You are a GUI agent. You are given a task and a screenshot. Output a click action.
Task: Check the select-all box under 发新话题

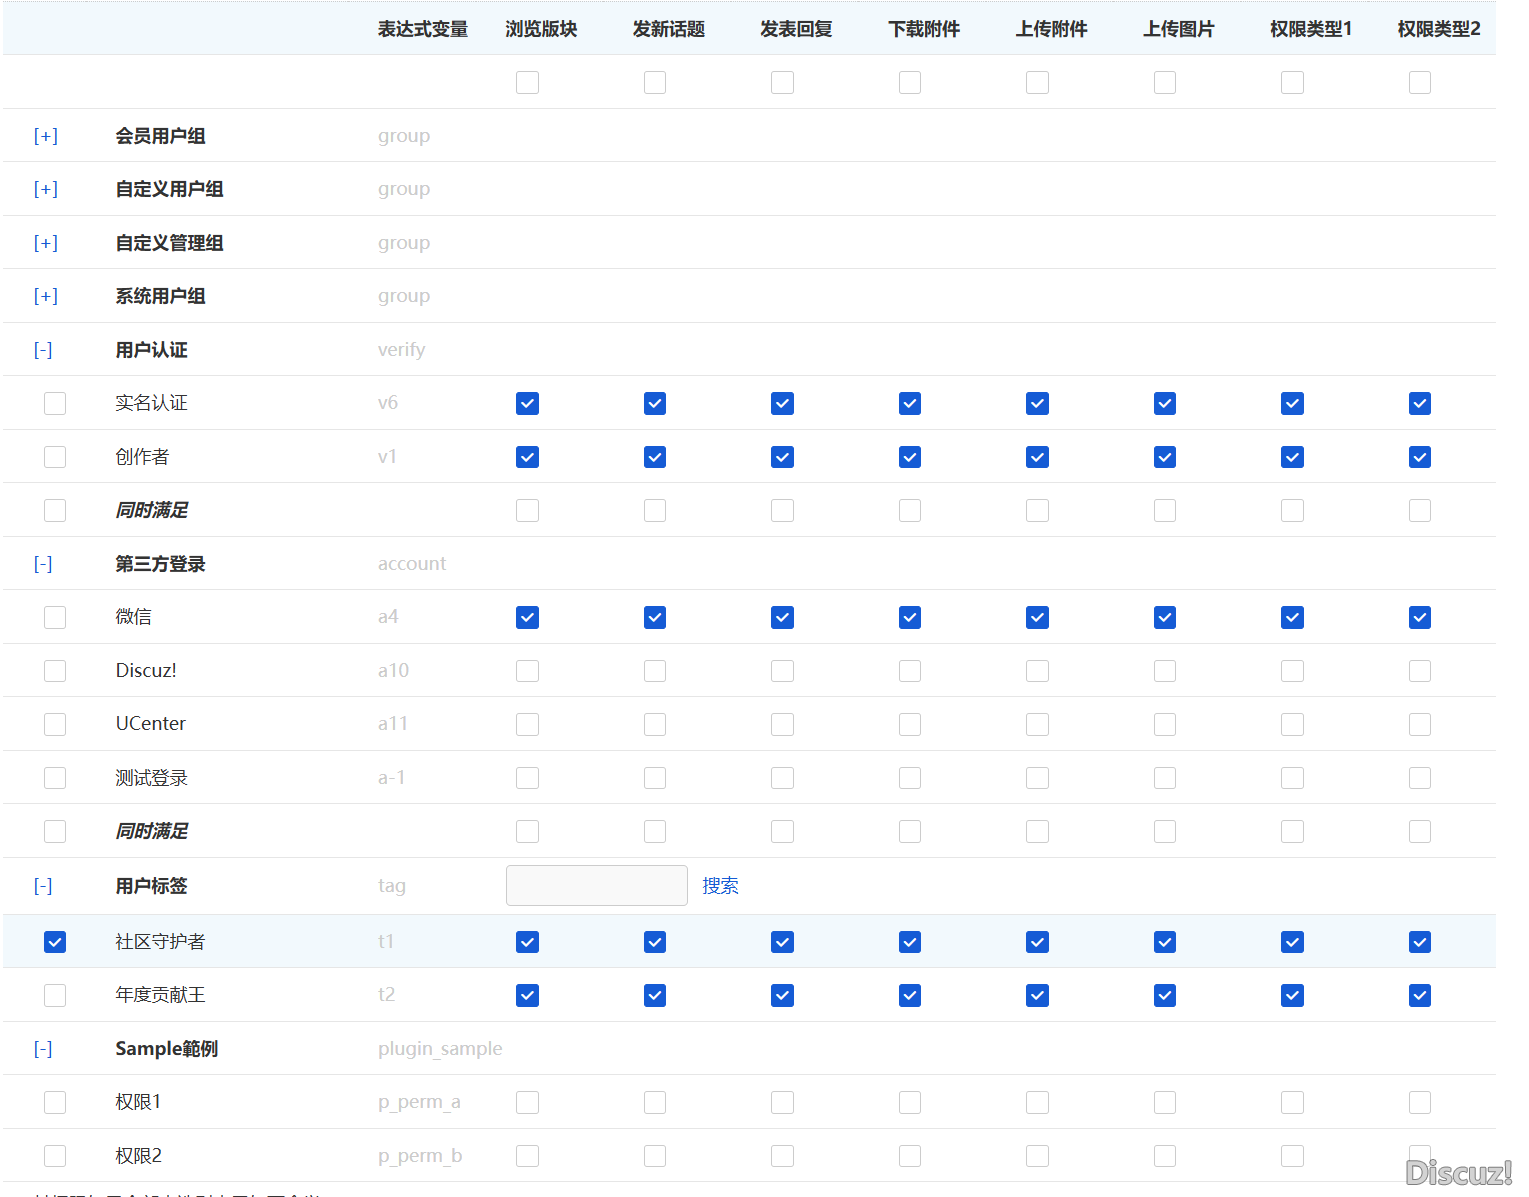pos(655,82)
